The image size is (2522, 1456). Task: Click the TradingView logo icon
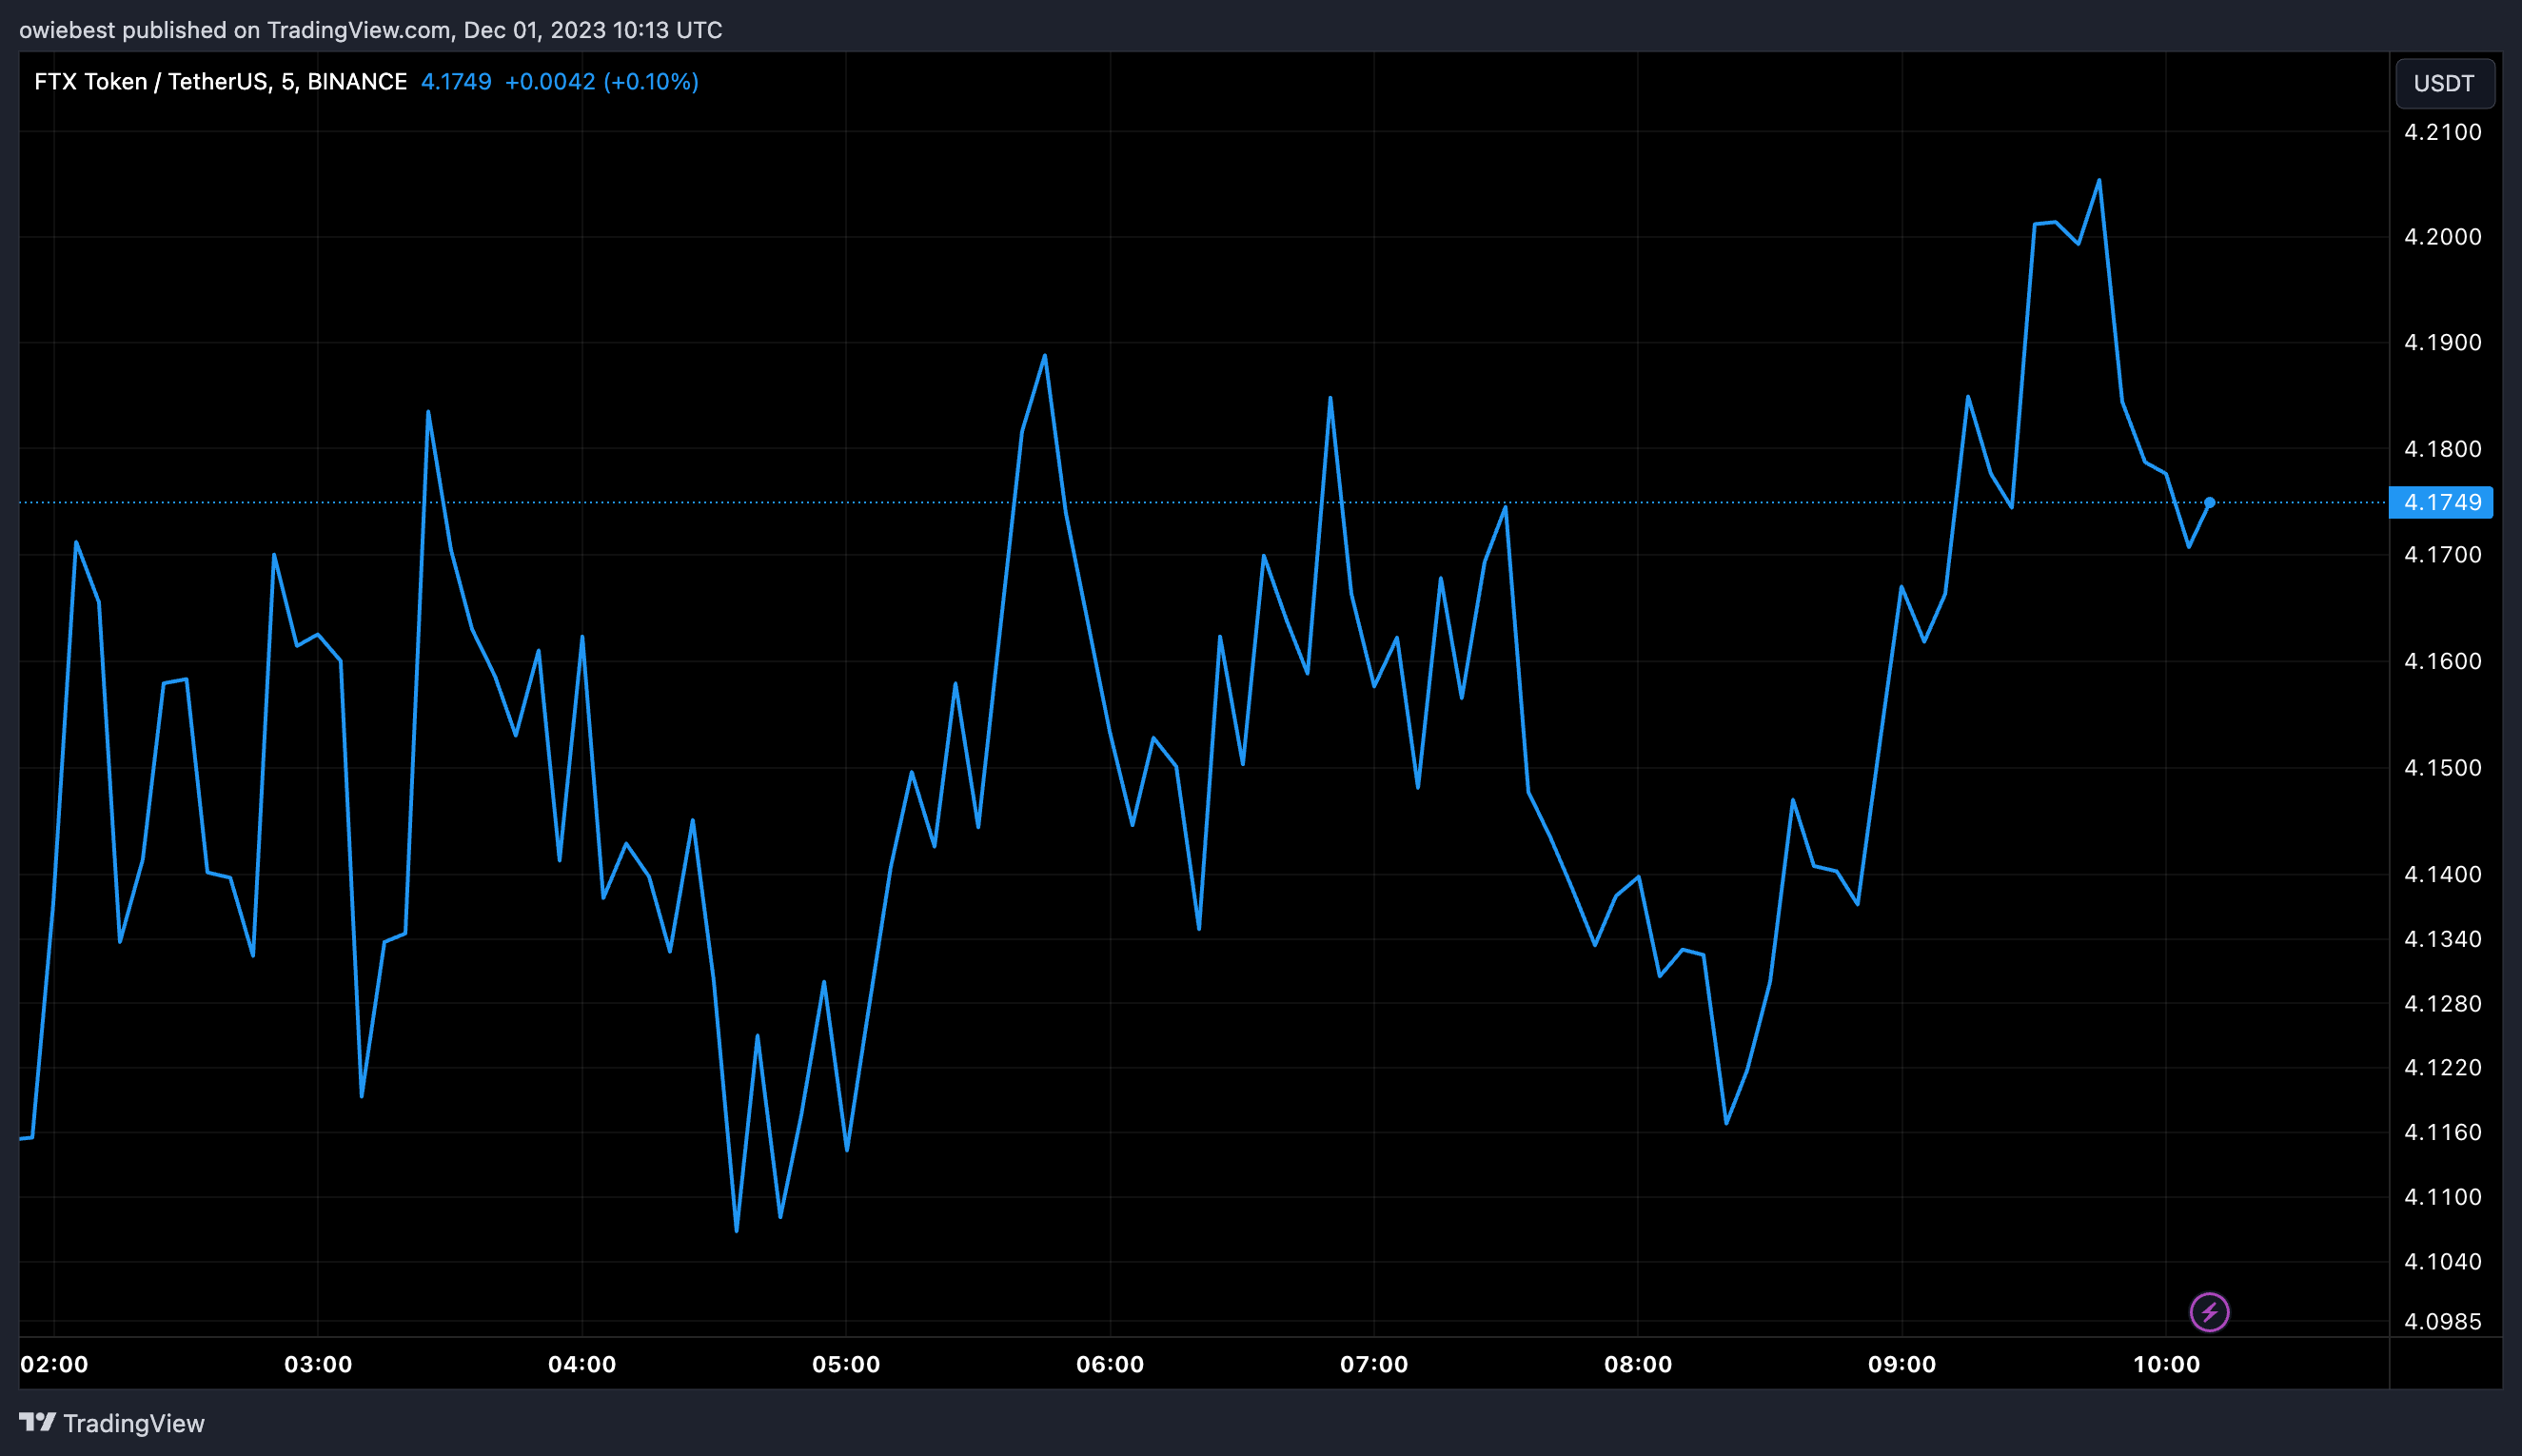coord(37,1422)
